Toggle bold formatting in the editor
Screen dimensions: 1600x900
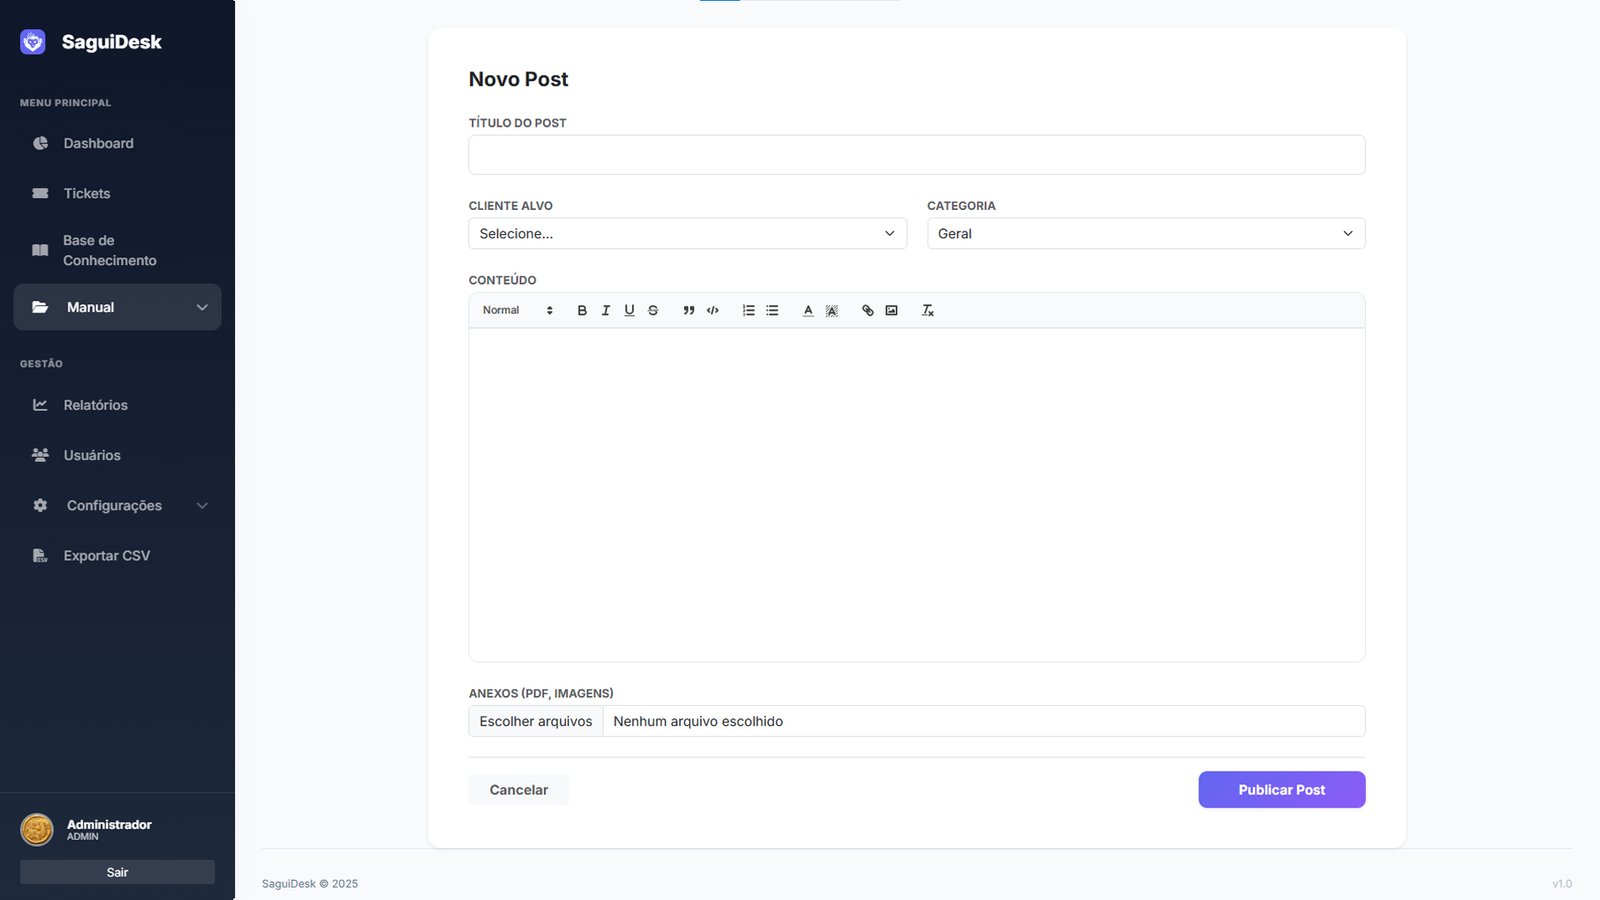tap(582, 311)
